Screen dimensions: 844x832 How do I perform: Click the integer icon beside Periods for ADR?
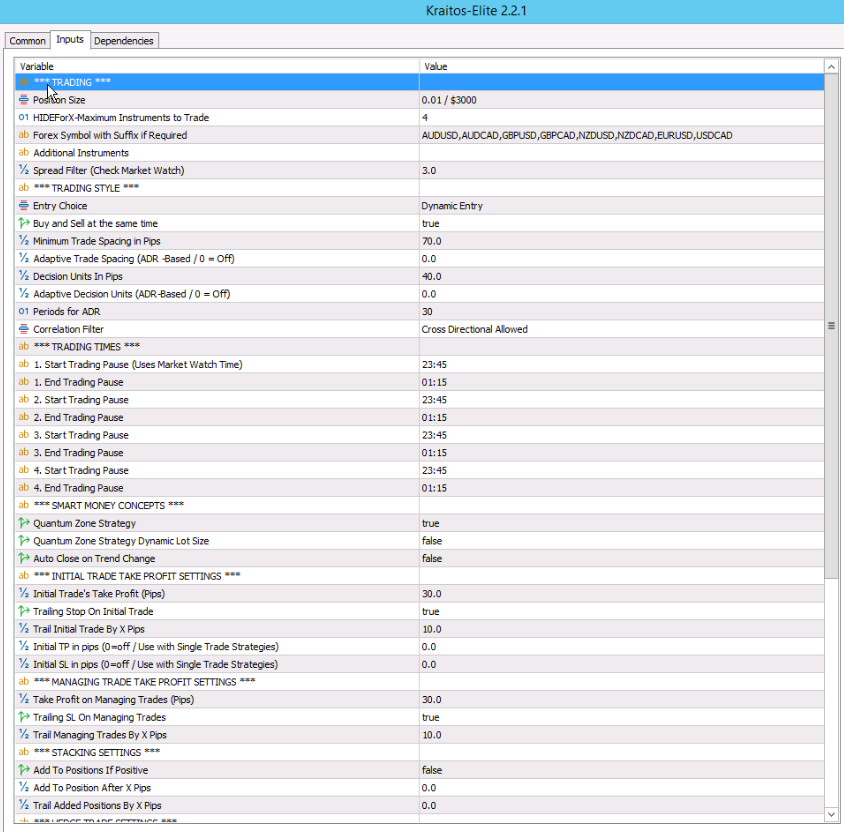(x=24, y=312)
